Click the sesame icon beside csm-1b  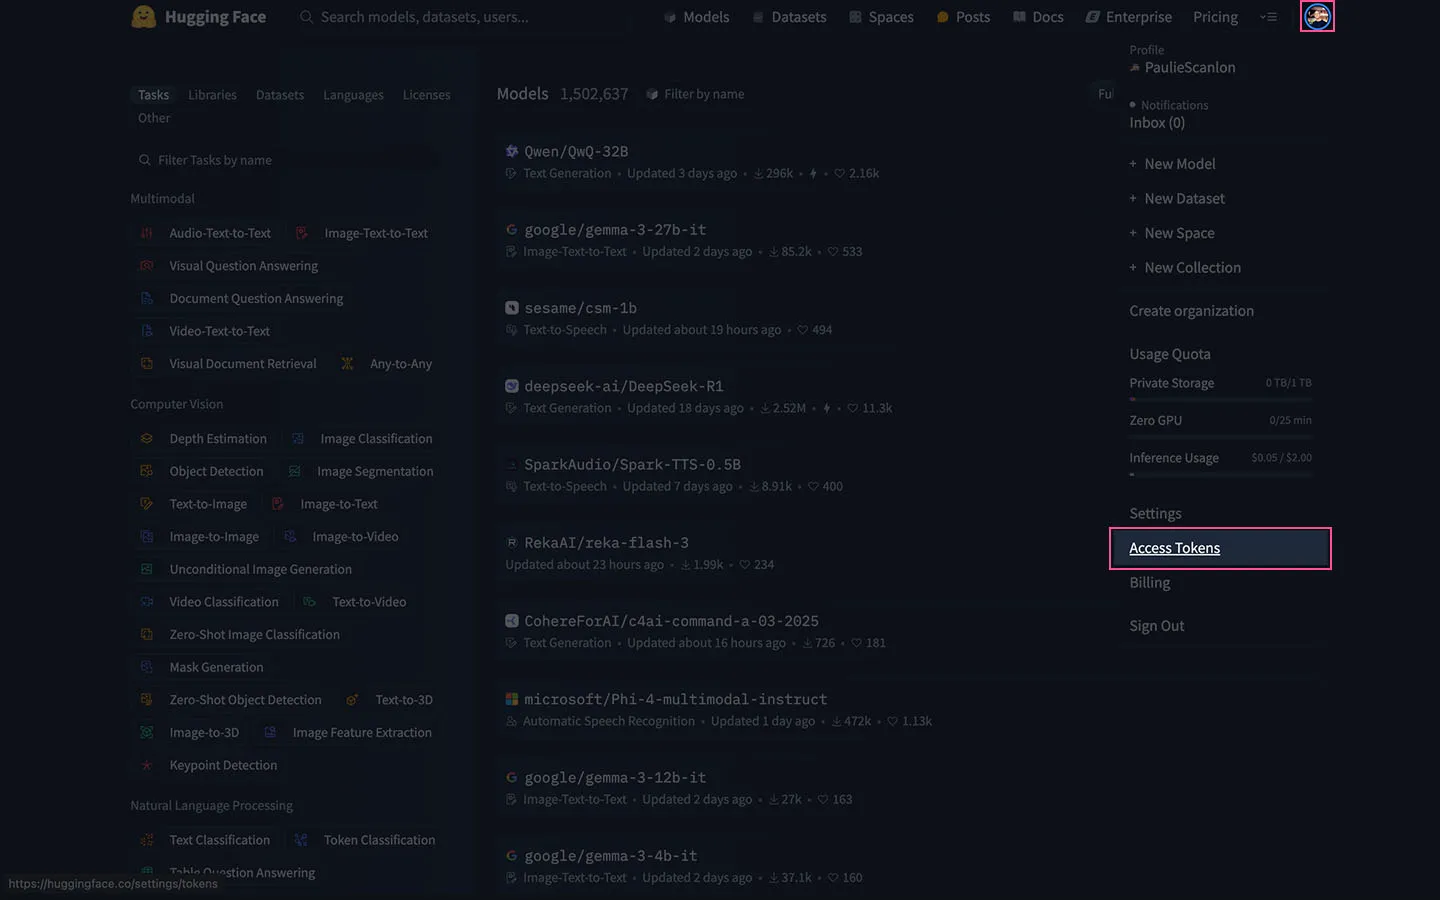pos(512,308)
